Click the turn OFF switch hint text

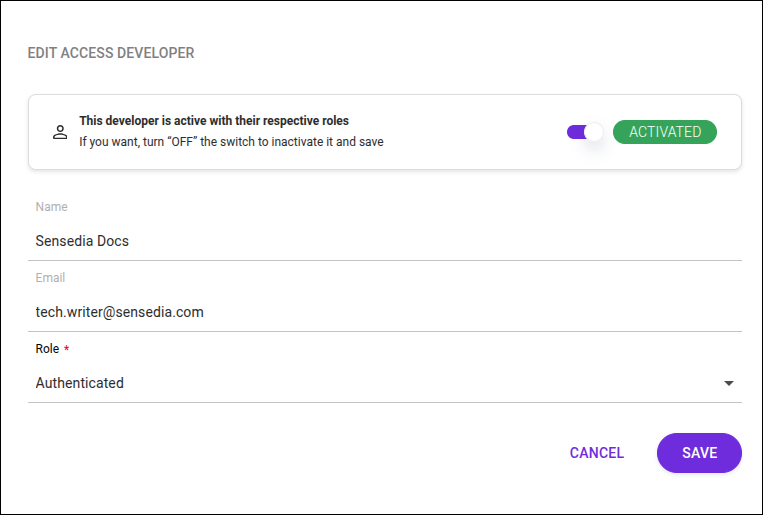pos(231,142)
